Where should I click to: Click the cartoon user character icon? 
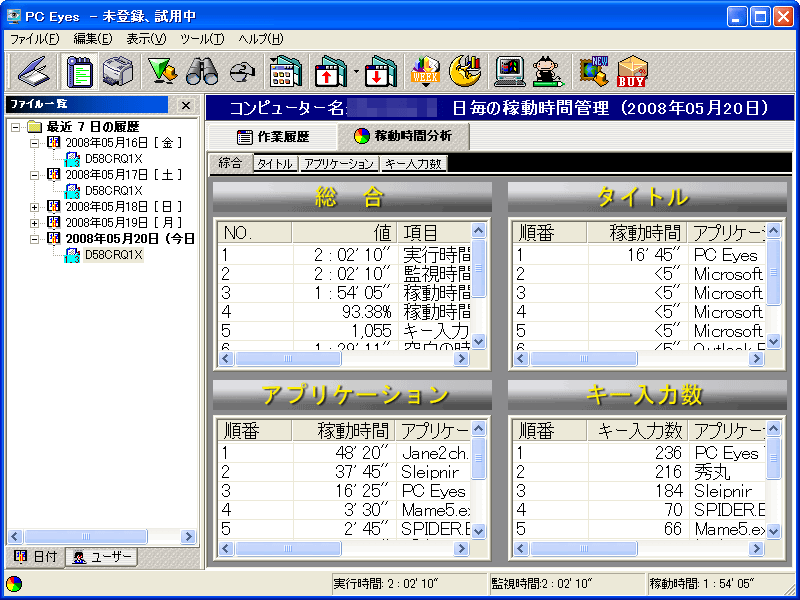[547, 71]
